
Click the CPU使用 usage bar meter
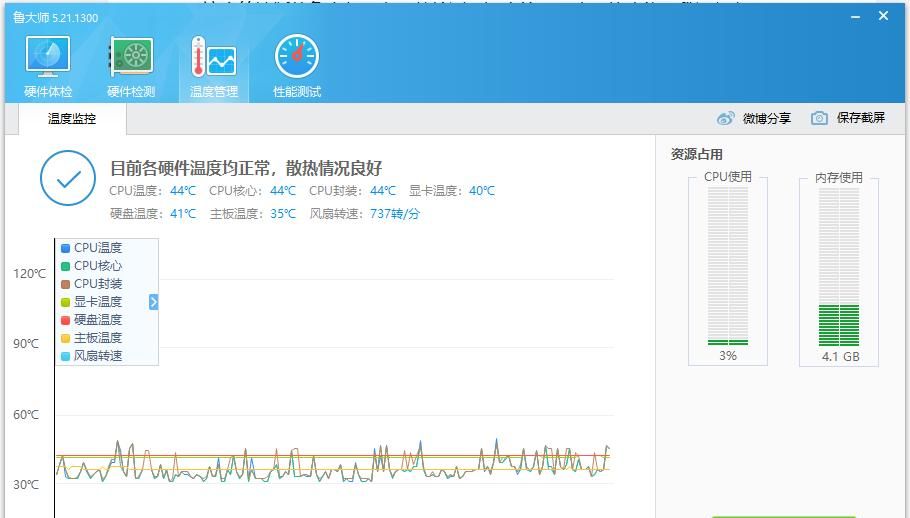[728, 266]
